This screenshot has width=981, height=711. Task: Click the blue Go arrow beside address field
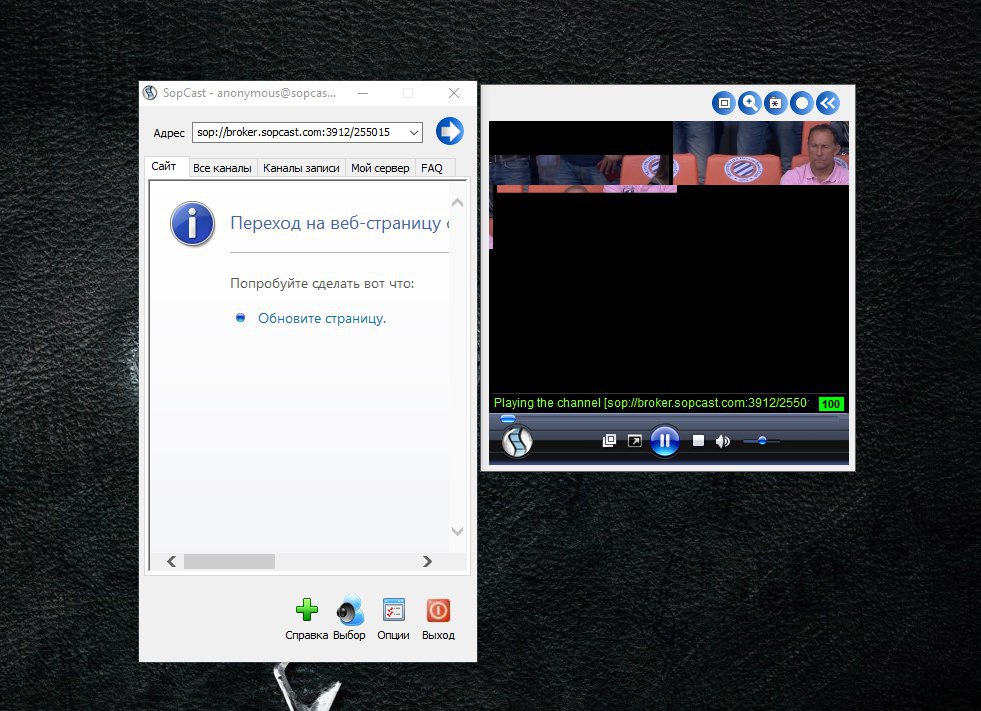(x=449, y=131)
